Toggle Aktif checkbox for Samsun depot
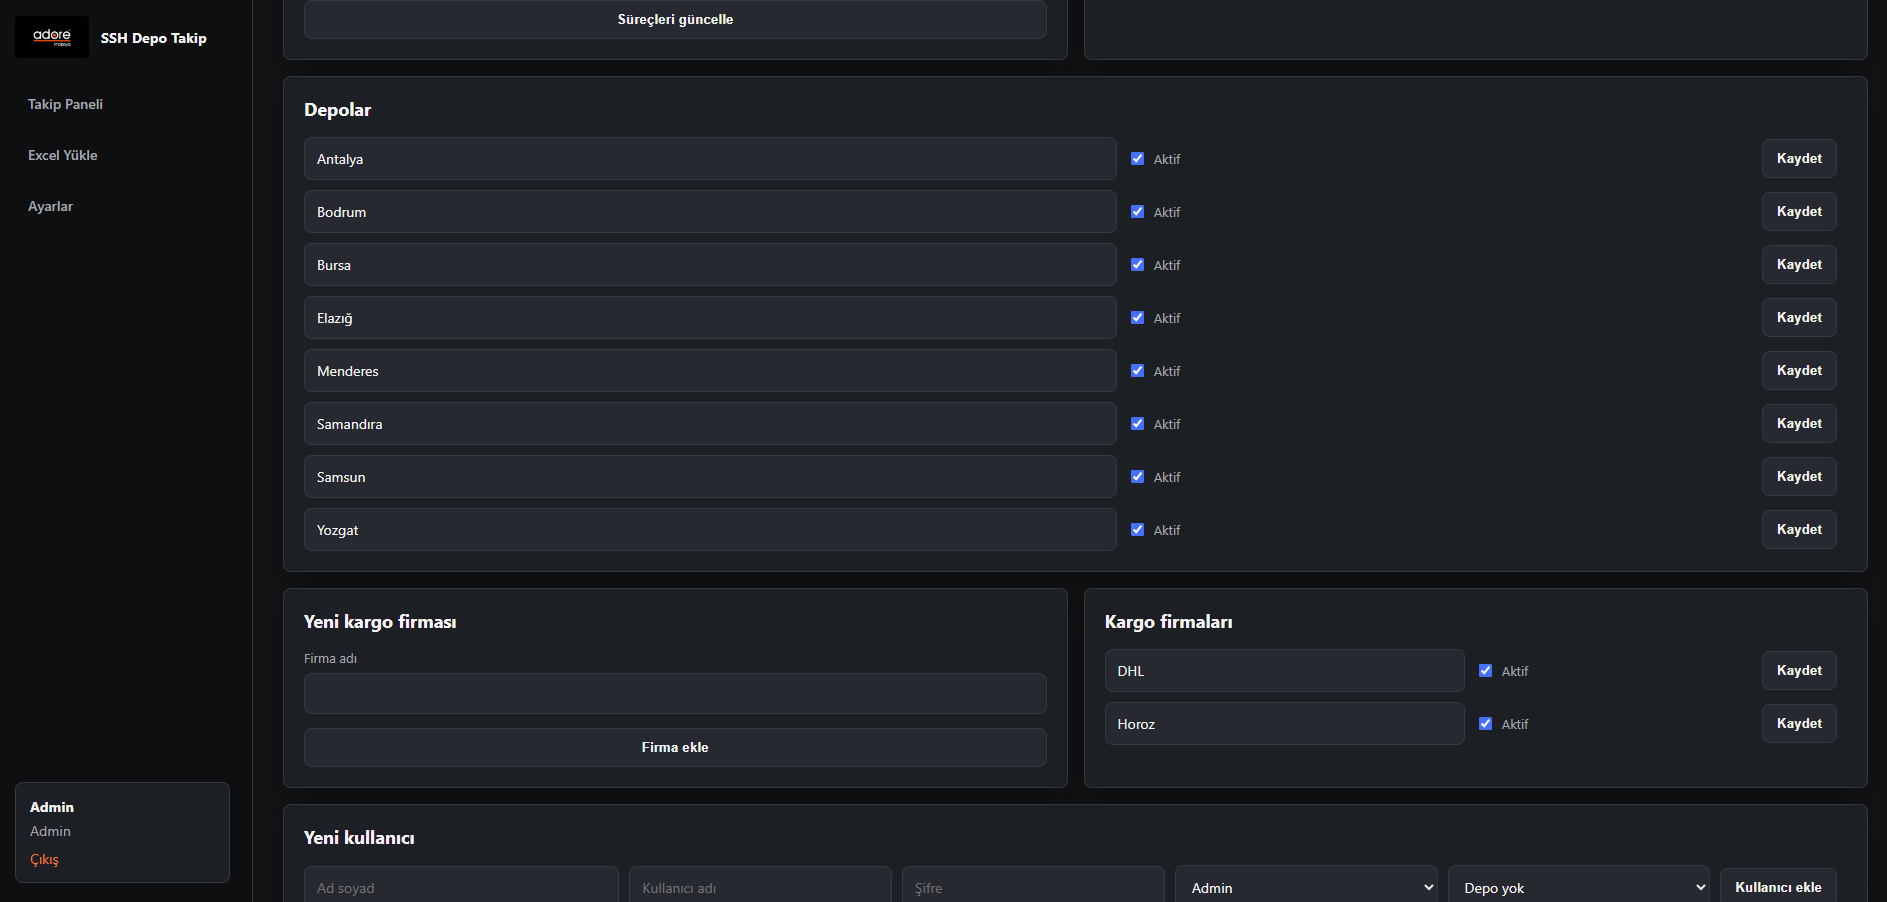 point(1137,477)
